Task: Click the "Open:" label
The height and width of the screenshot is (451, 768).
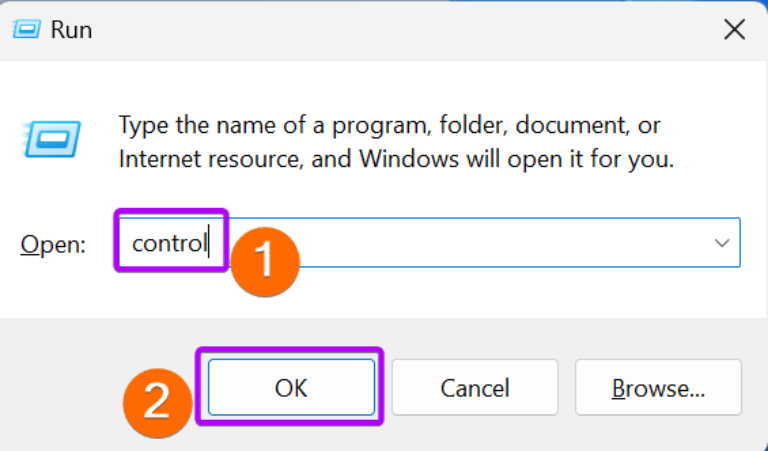Action: click(53, 244)
